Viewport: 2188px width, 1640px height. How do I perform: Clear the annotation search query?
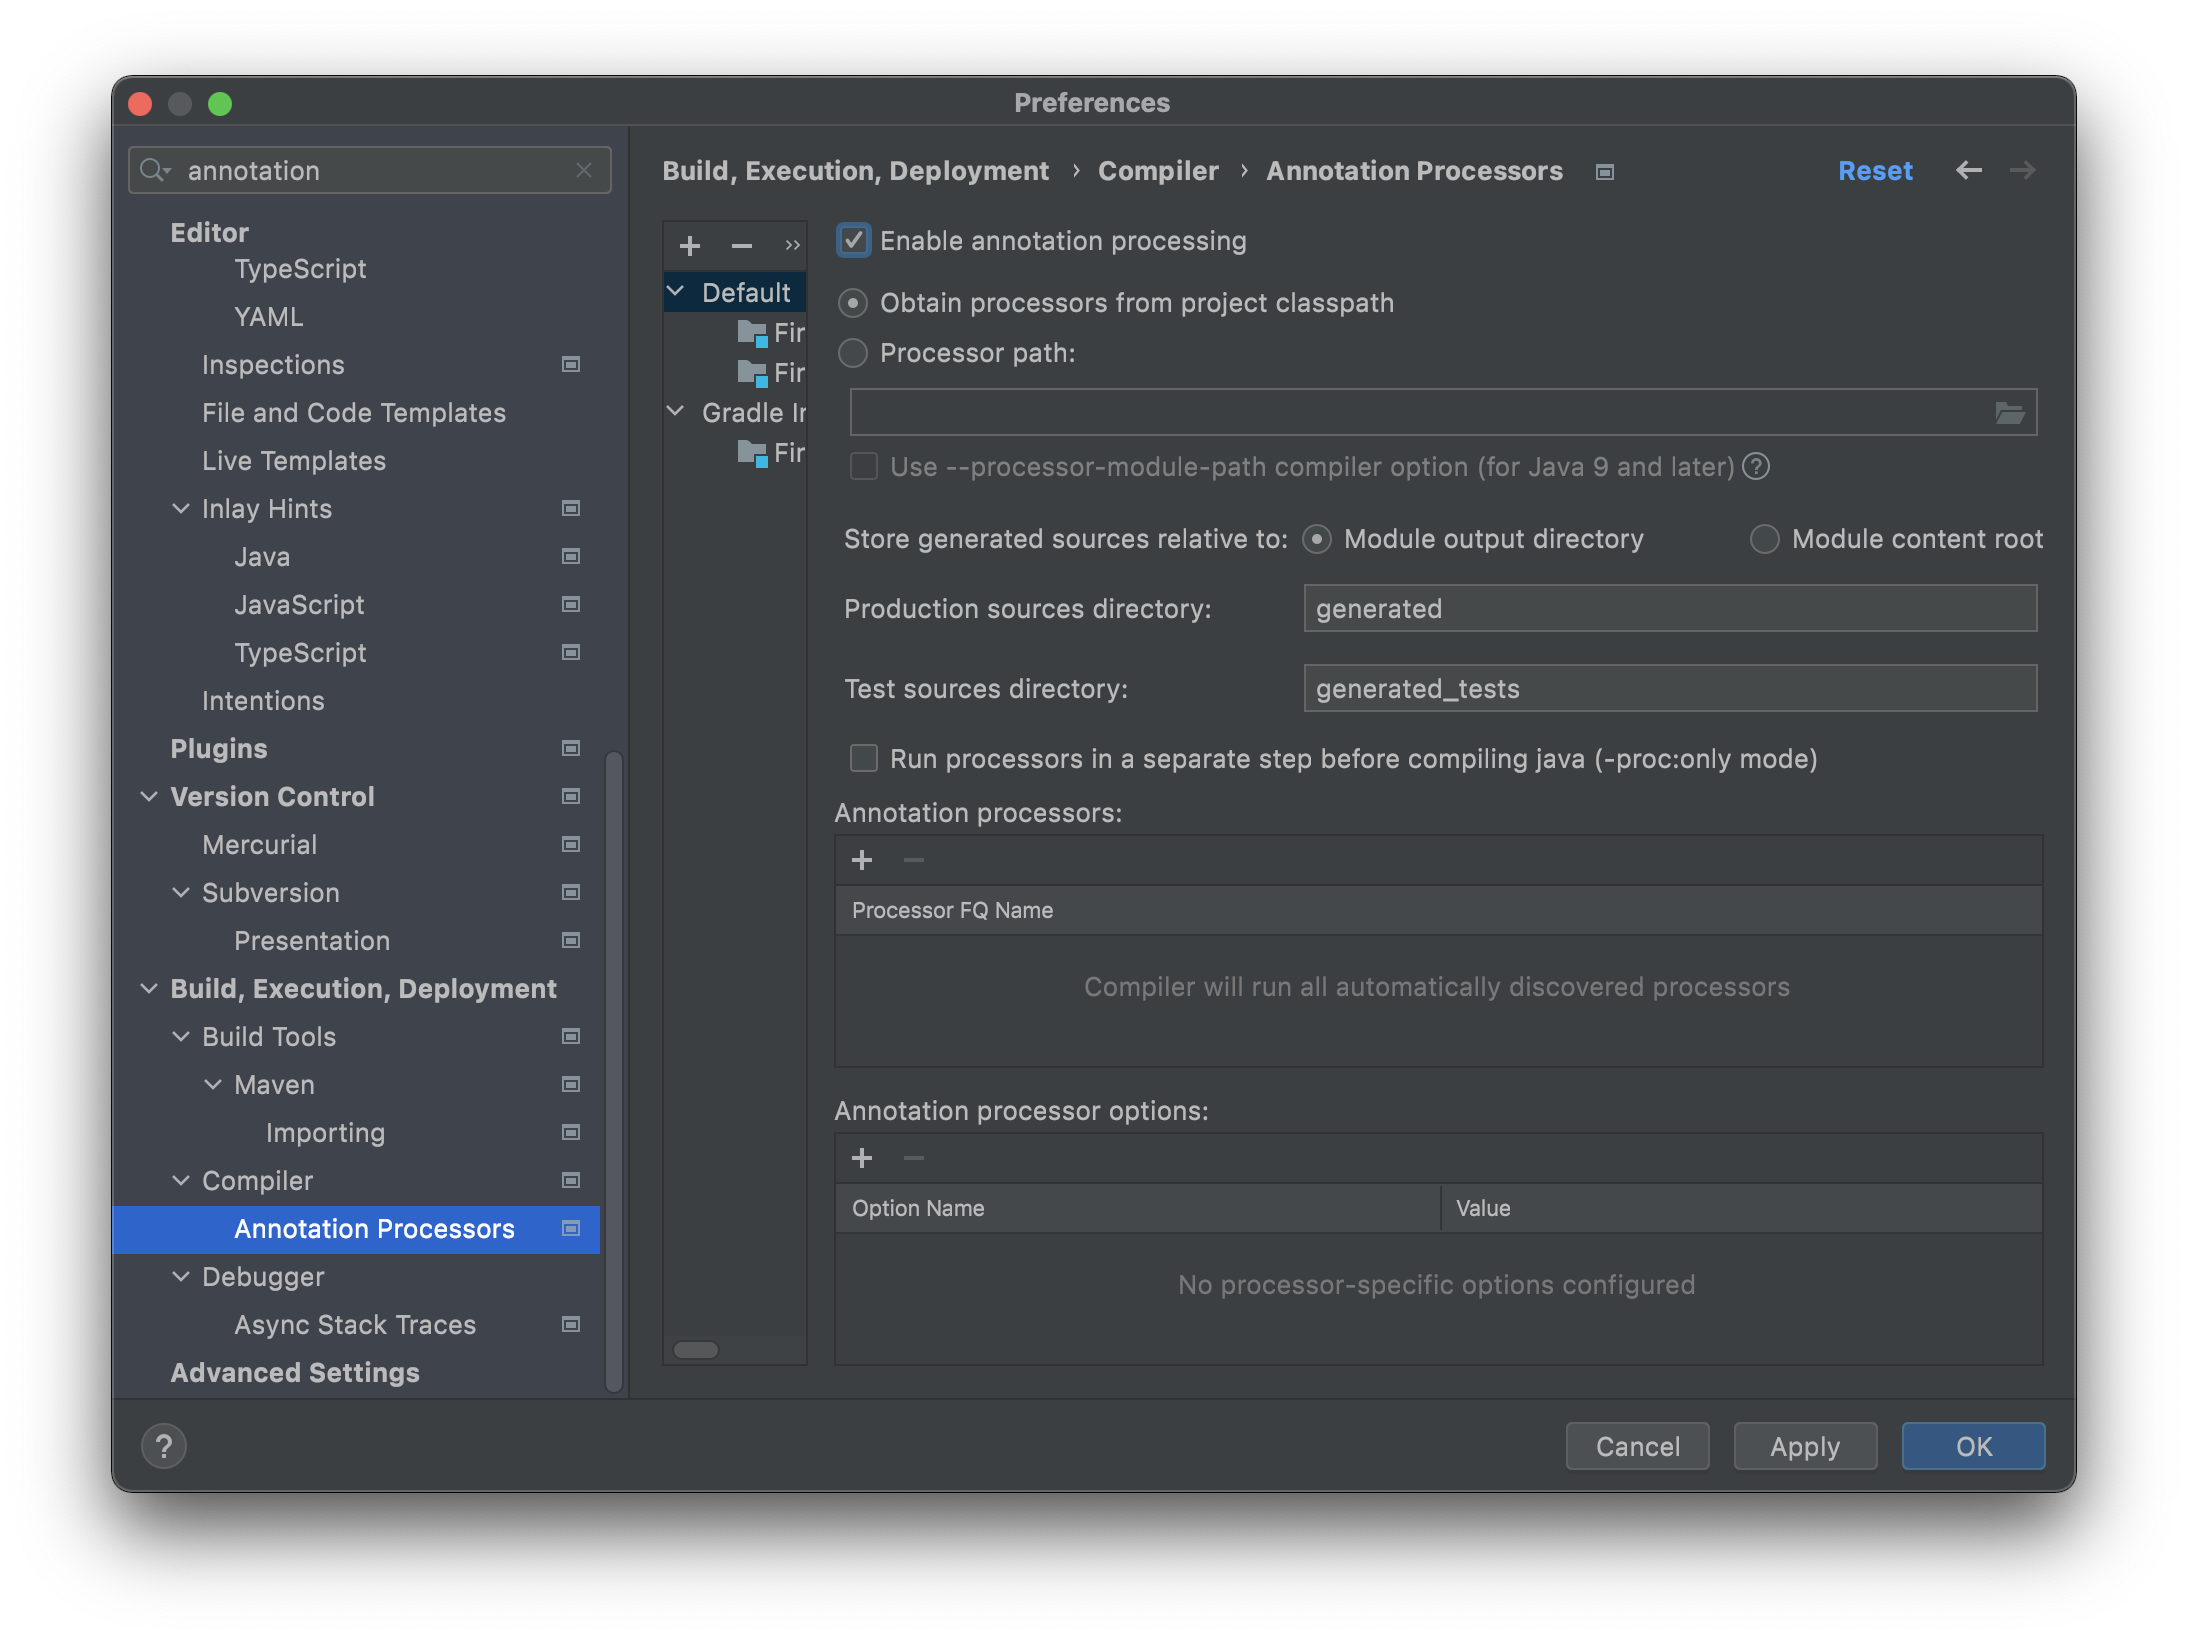click(x=585, y=170)
